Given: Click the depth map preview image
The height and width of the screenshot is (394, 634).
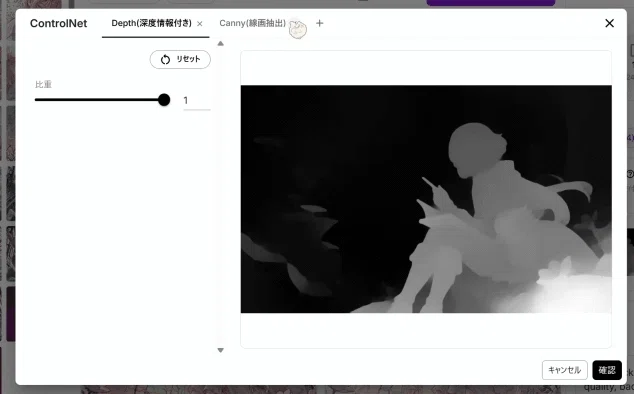Looking at the screenshot, I should point(426,199).
